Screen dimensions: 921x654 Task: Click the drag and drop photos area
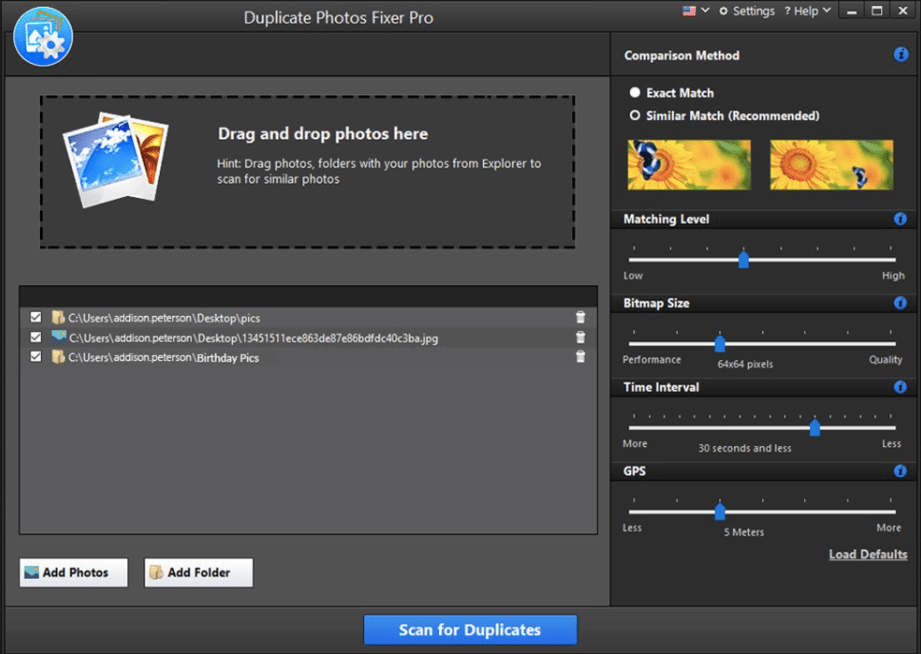307,172
